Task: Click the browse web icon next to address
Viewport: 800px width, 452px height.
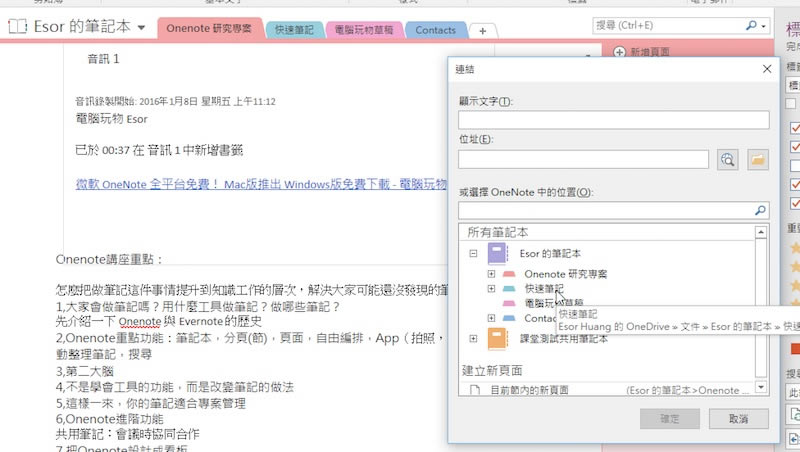Action: [x=728, y=160]
